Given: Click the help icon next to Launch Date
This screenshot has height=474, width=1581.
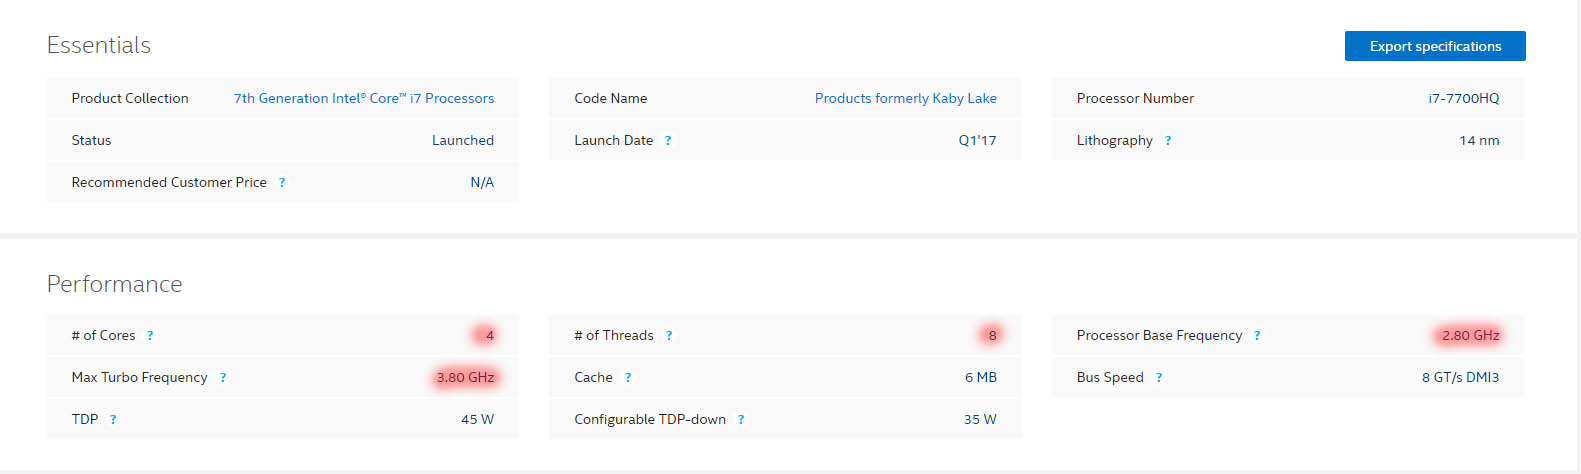Looking at the screenshot, I should tap(668, 141).
